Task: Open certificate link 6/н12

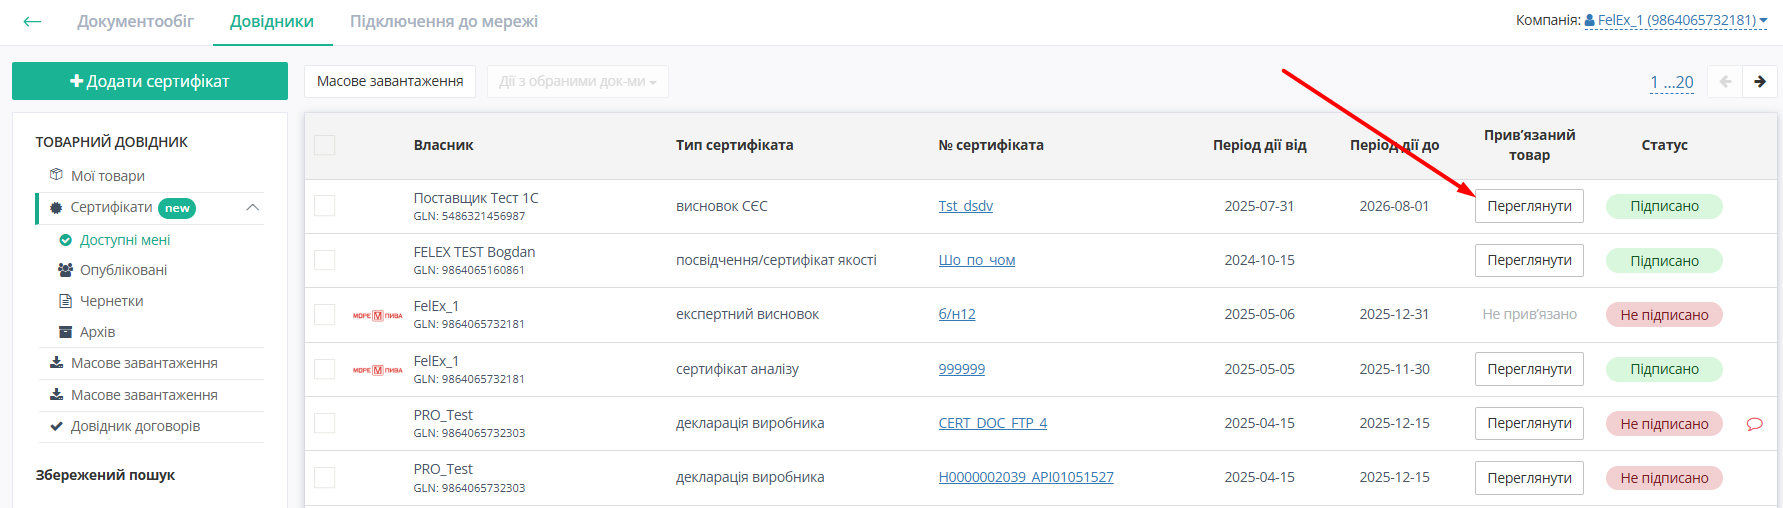Action: click(x=957, y=314)
